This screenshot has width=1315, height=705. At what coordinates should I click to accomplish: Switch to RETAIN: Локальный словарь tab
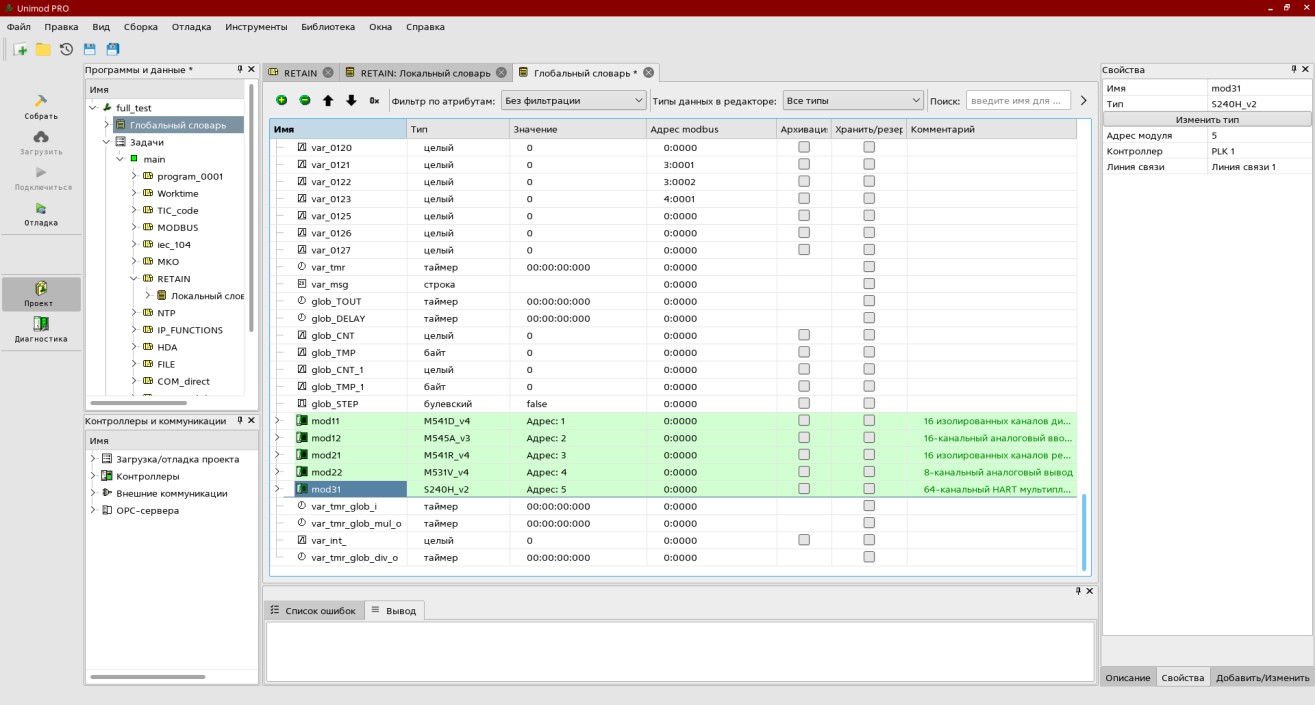(425, 73)
